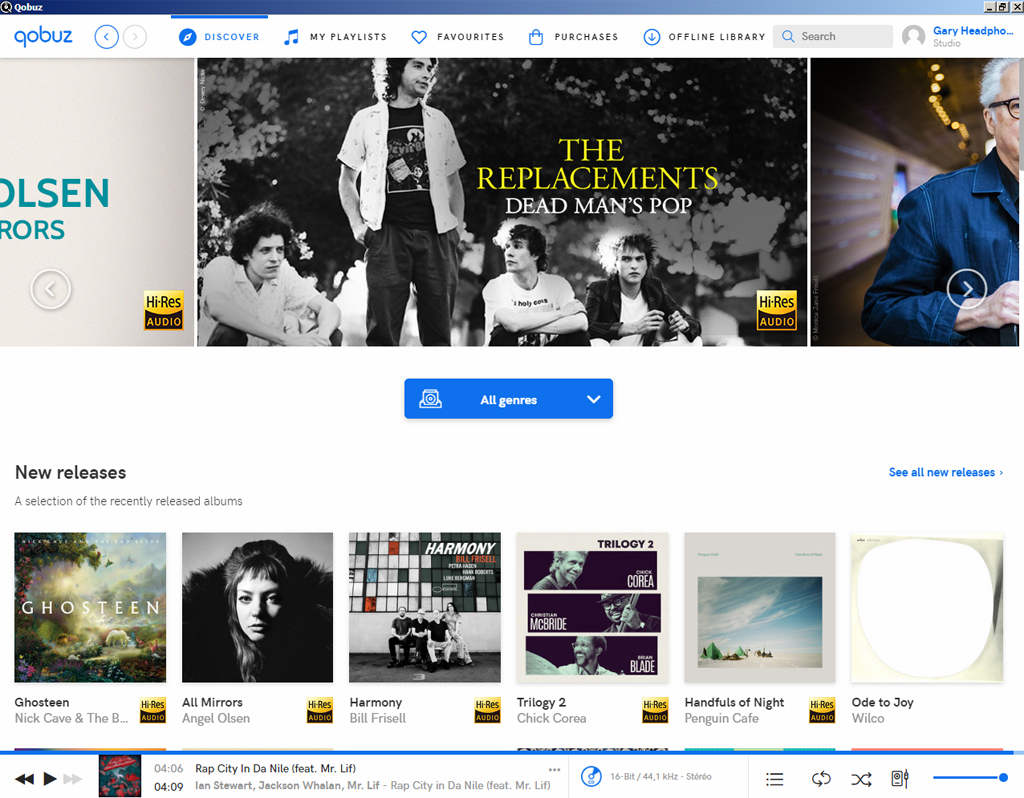Open artist Chick Corea
This screenshot has width=1024, height=798.
(x=551, y=718)
